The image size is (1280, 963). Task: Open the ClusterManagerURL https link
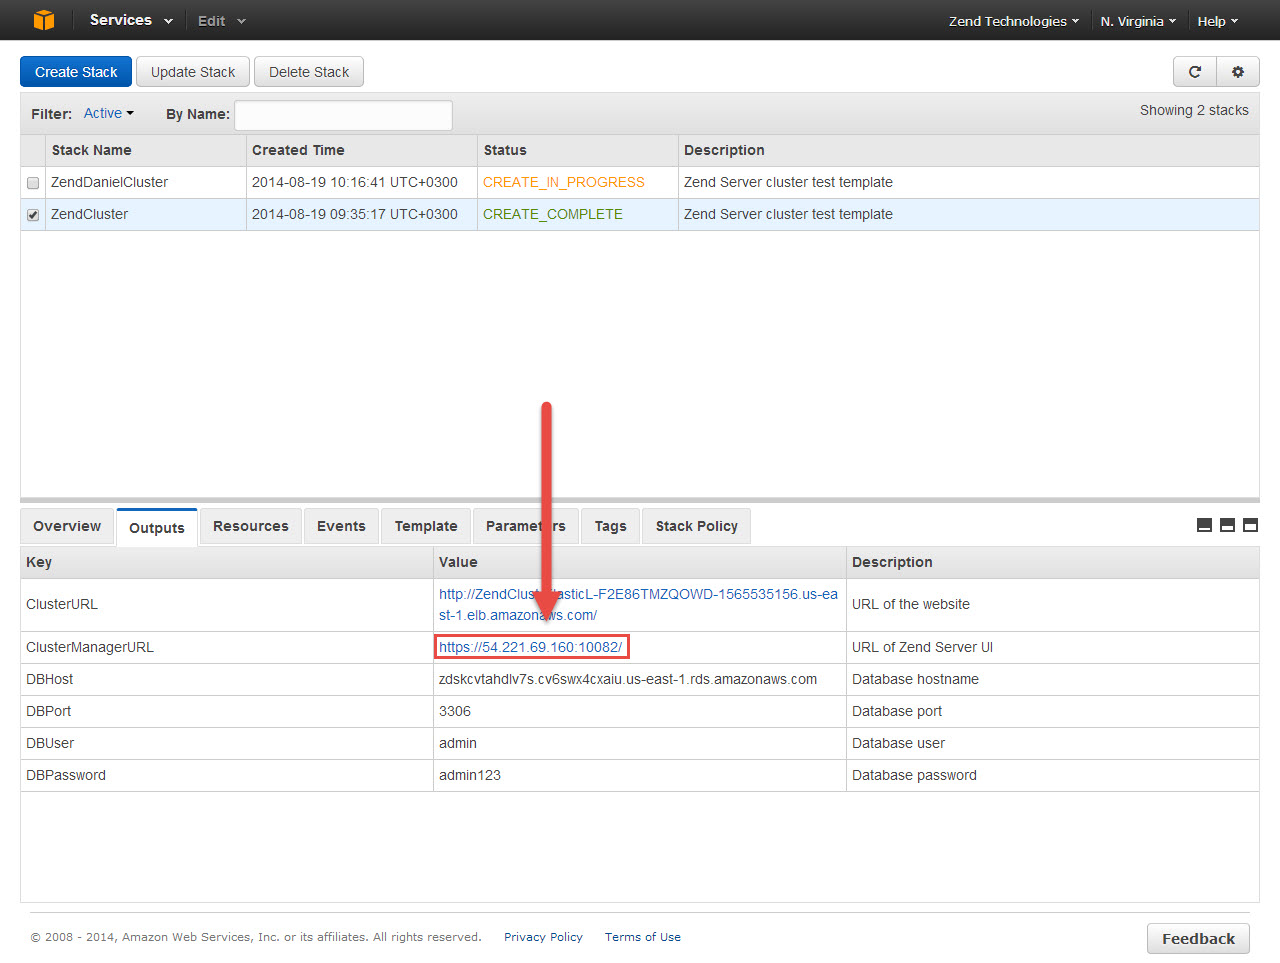click(x=530, y=647)
